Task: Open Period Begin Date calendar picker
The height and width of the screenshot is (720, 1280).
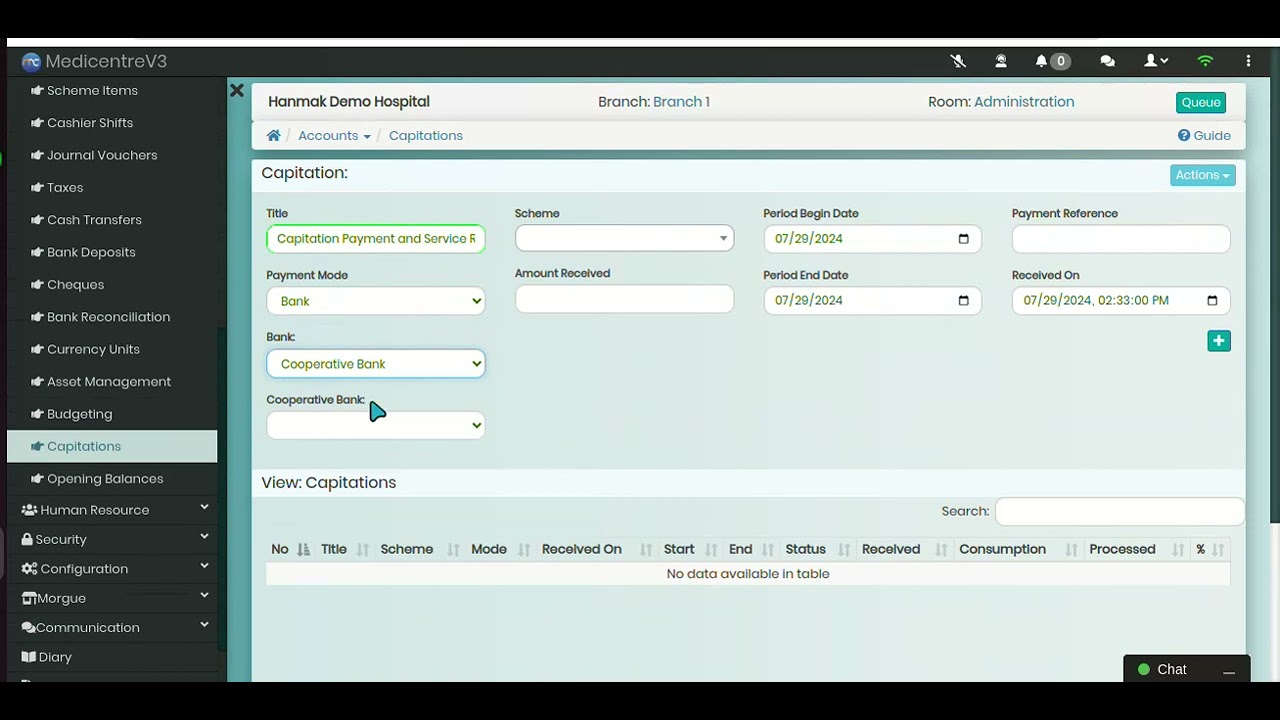Action: click(963, 239)
